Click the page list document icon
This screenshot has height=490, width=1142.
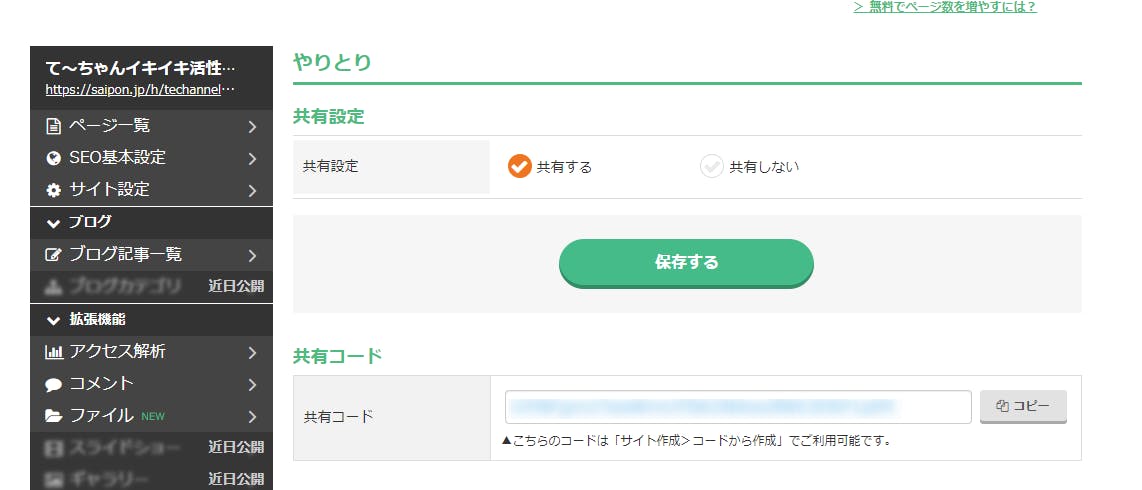[x=53, y=127]
